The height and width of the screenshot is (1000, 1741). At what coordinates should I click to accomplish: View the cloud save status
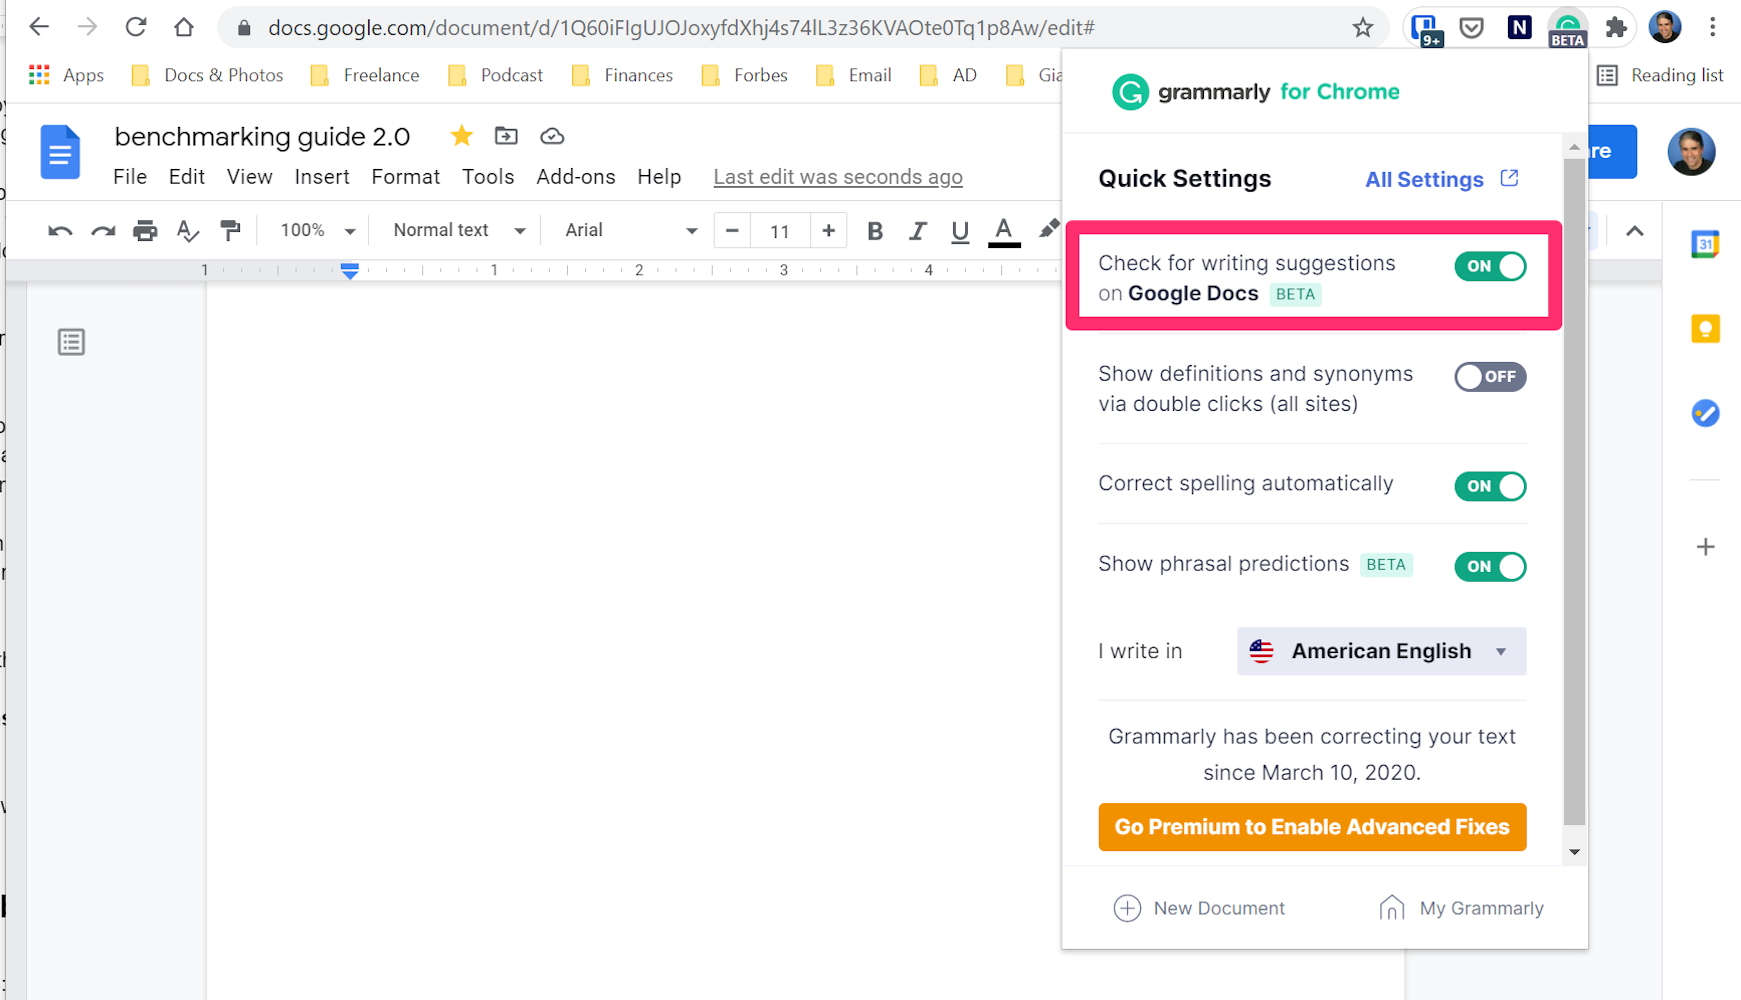click(552, 136)
